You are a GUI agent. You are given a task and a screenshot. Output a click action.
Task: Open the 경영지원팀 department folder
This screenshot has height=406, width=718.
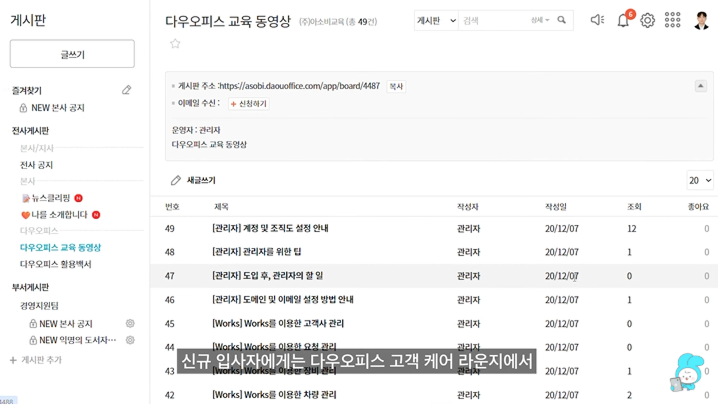pos(39,306)
